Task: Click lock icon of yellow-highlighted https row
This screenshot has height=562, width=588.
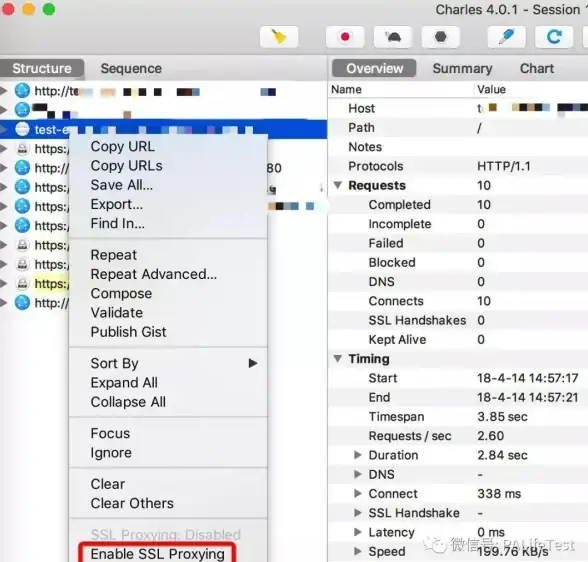Action: click(x=22, y=283)
